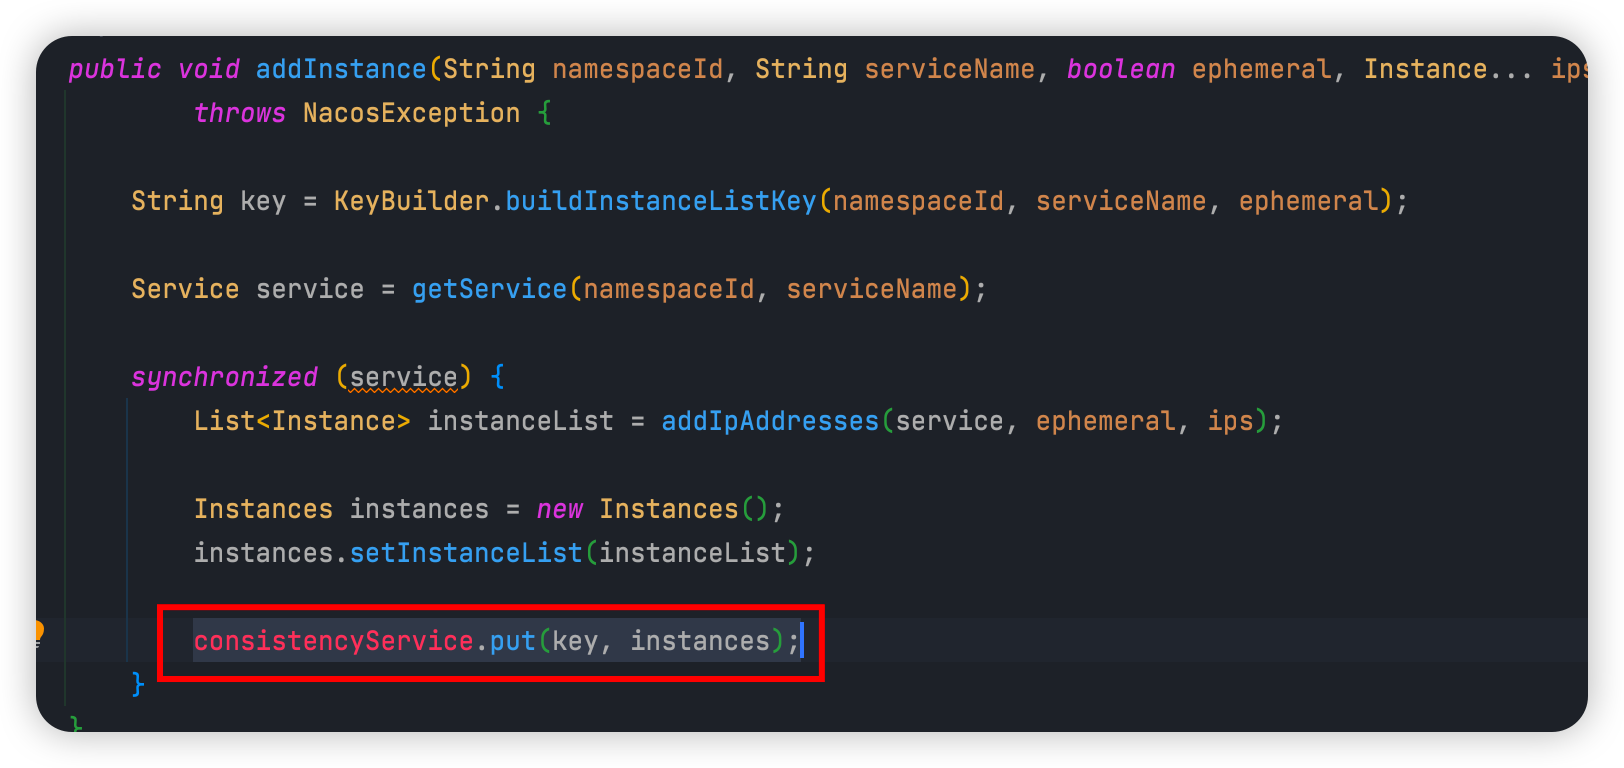
Task: Click the addIpAddresses method call
Action: (x=769, y=421)
